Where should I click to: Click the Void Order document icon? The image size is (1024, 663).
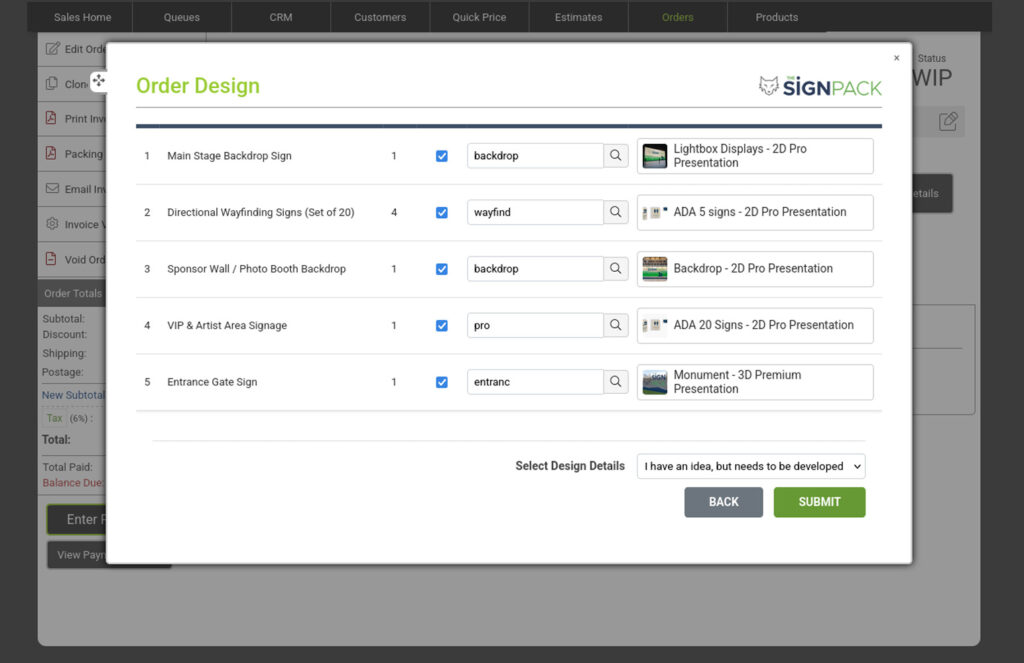pyautogui.click(x=51, y=259)
